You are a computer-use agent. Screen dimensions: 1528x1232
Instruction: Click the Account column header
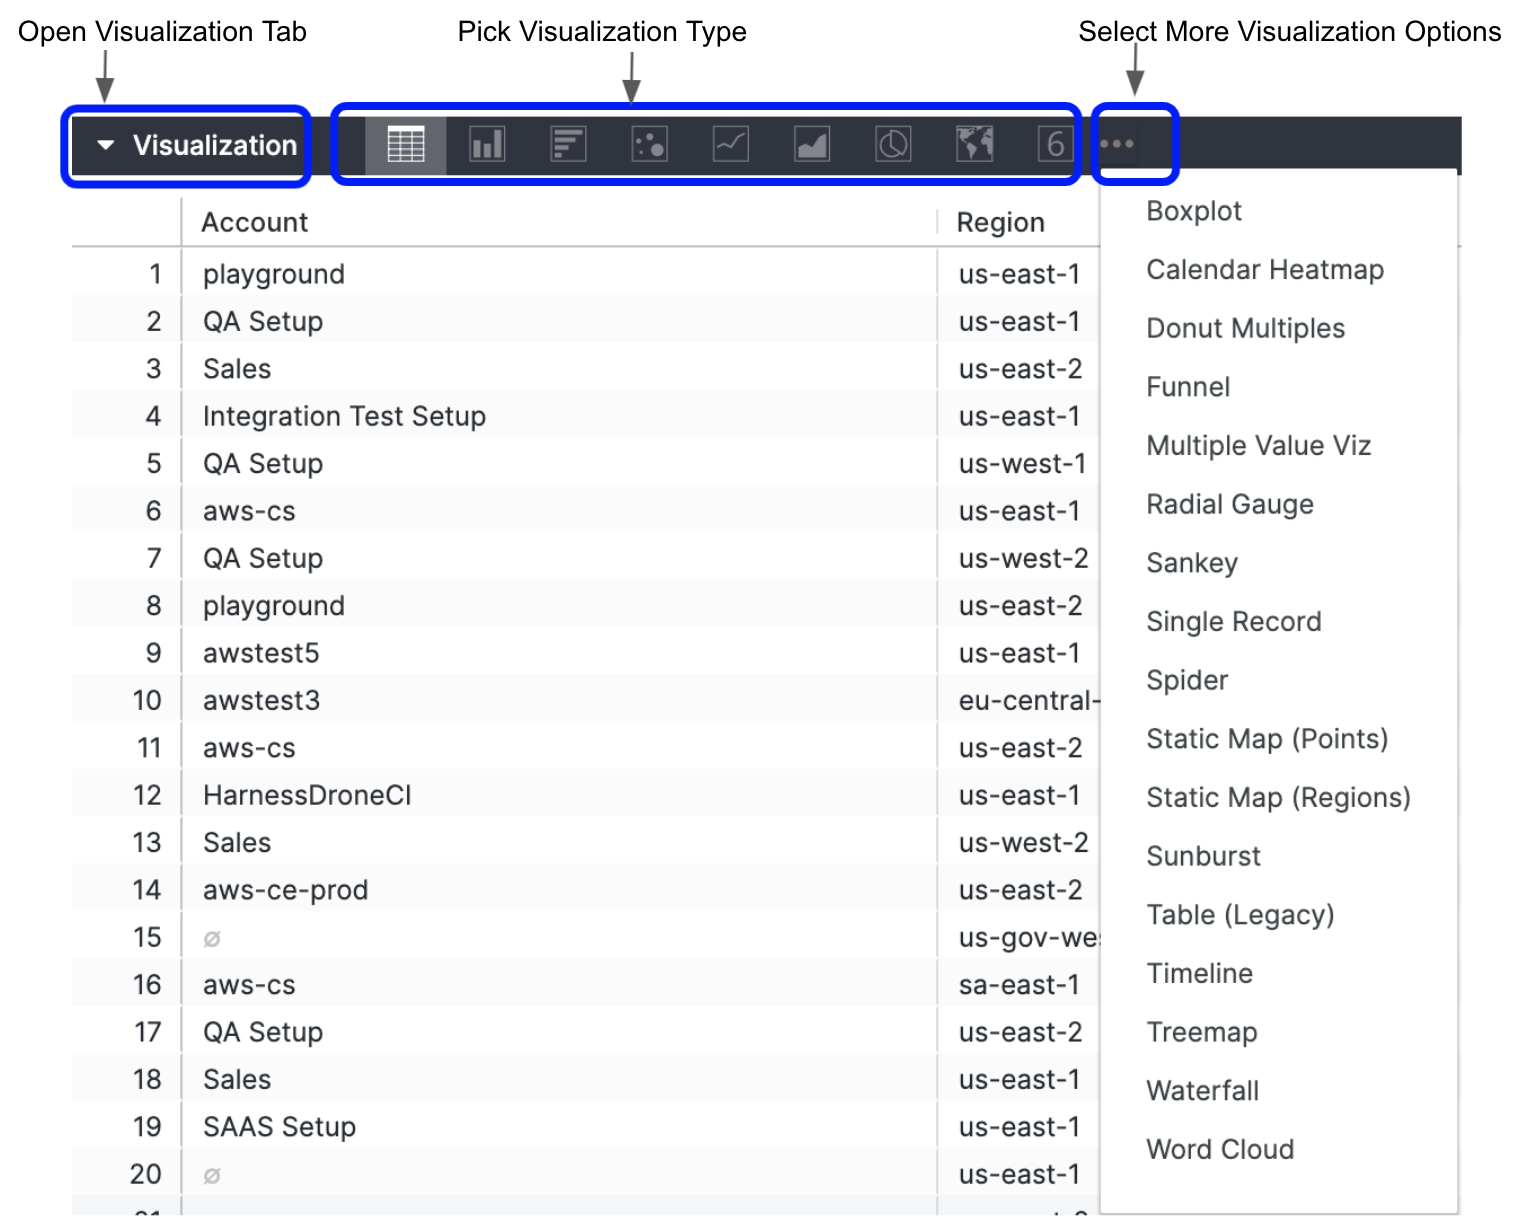(255, 222)
